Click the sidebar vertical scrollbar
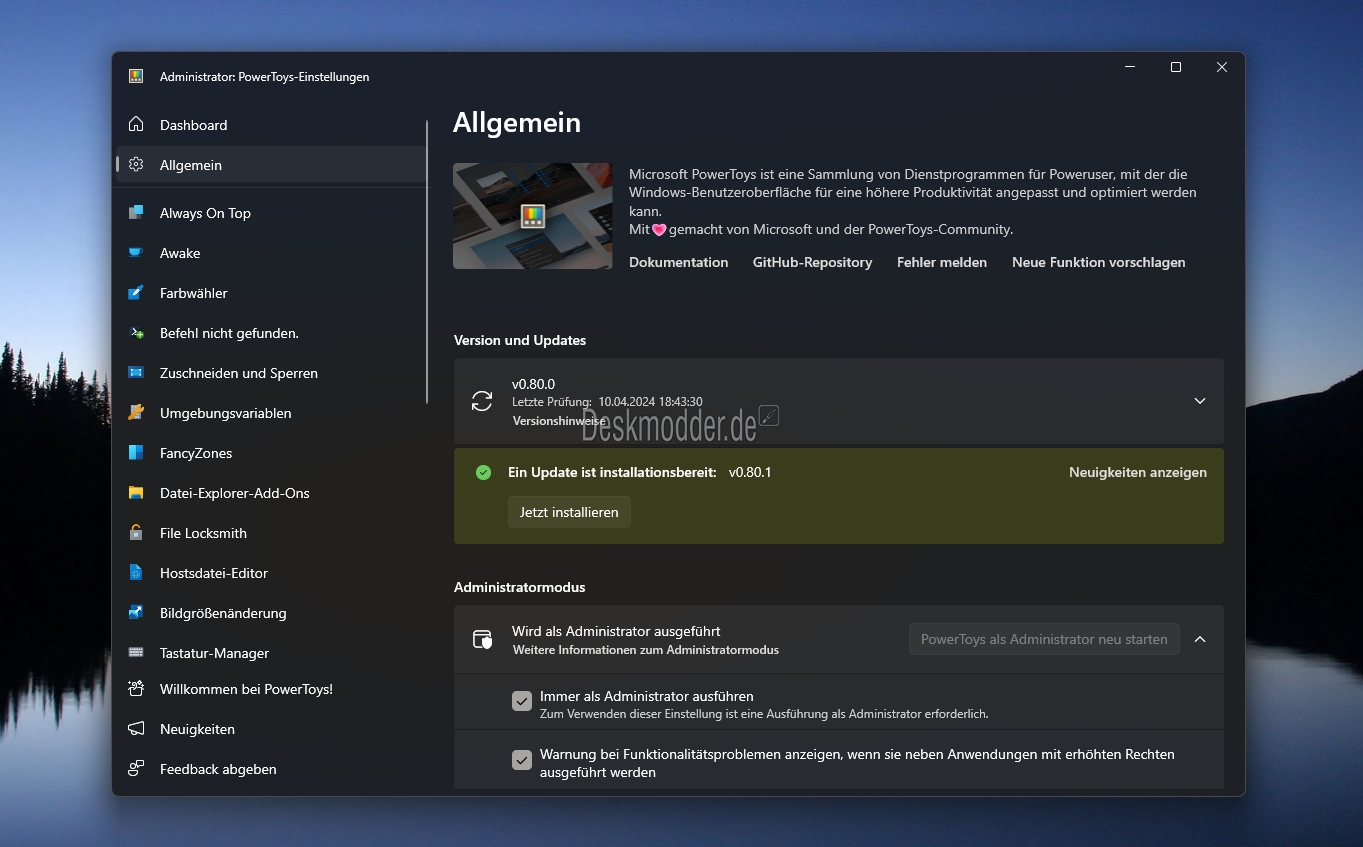The width and height of the screenshot is (1363, 847). click(x=427, y=262)
